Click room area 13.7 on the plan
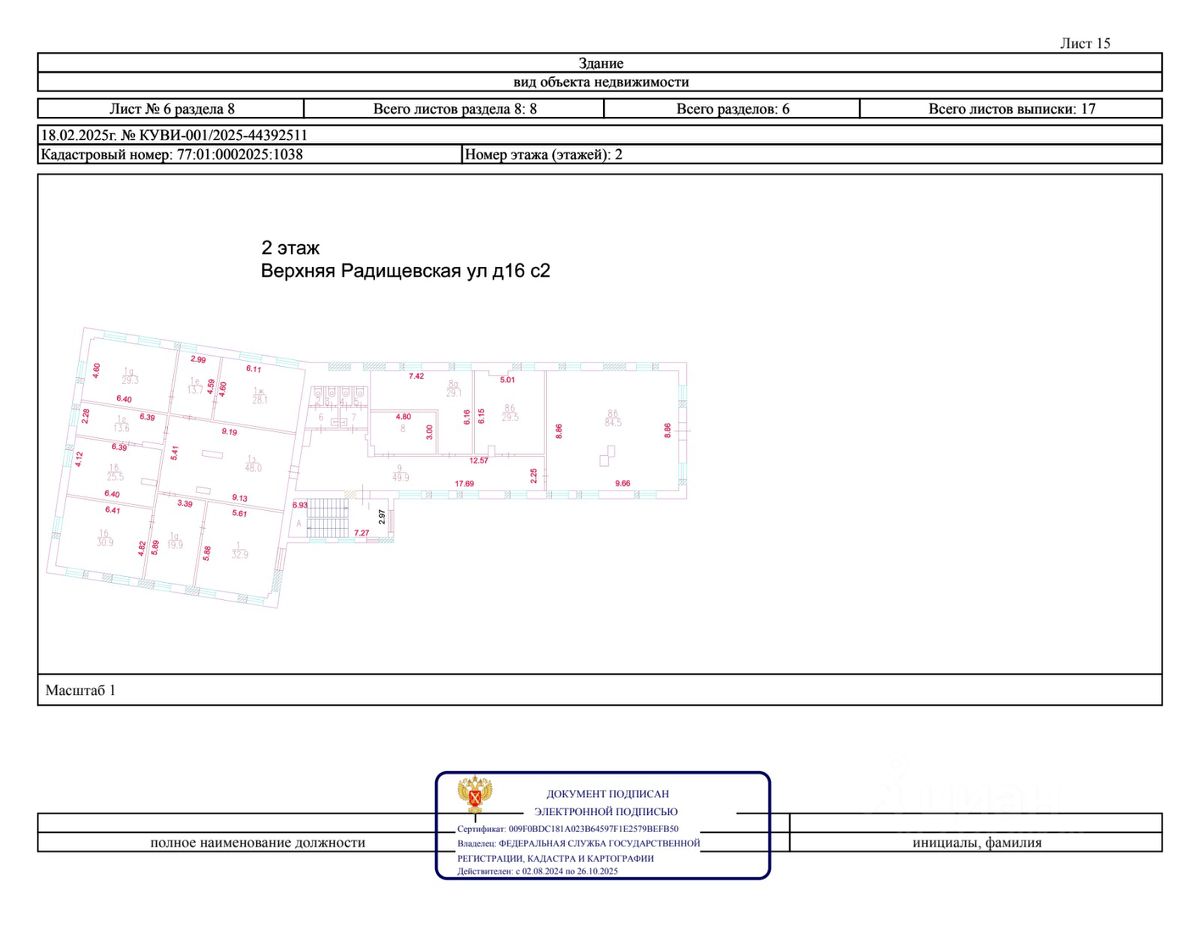 coord(195,390)
